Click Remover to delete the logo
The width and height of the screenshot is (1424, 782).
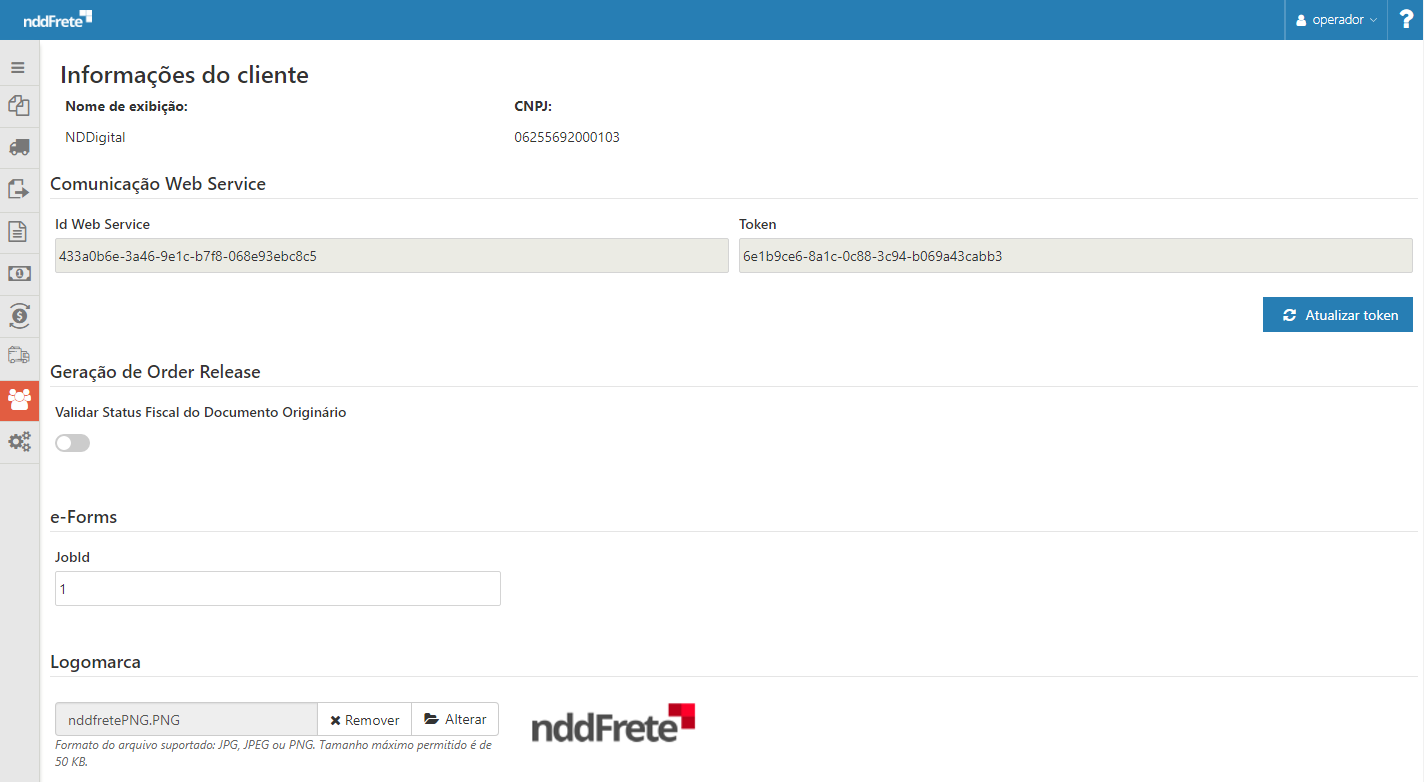click(x=365, y=720)
